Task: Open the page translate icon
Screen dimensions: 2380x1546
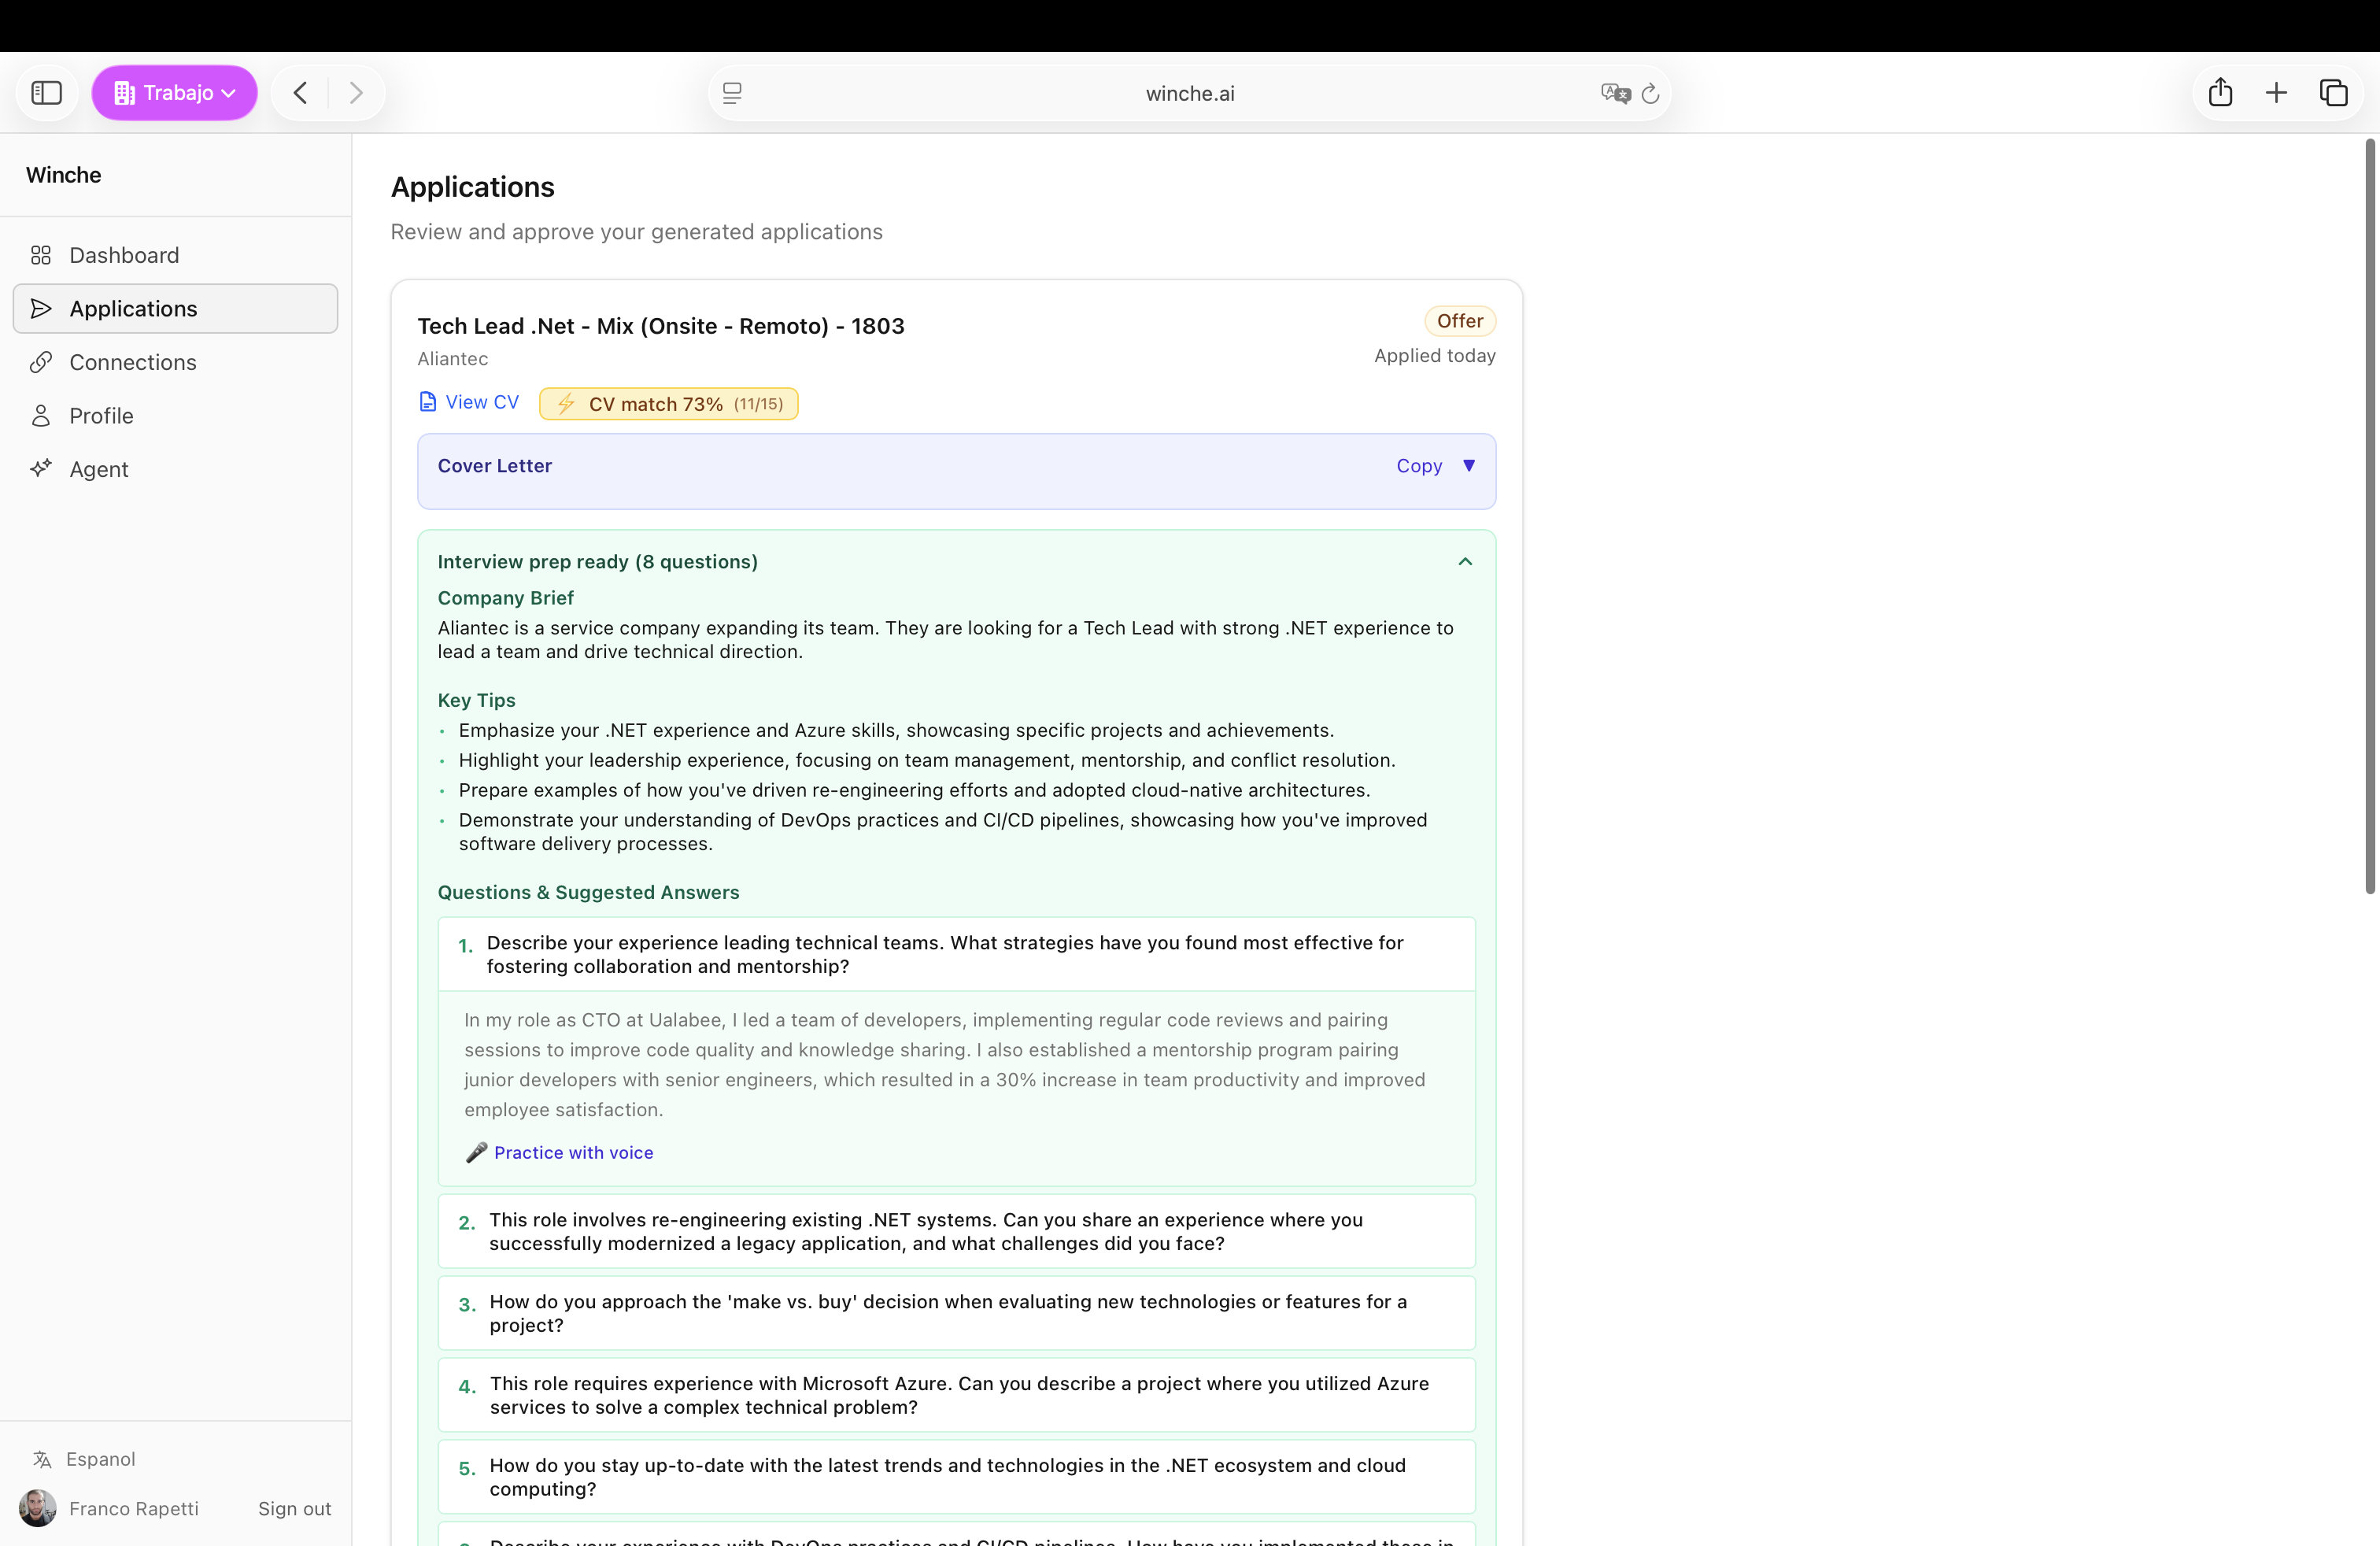Action: 1615,93
